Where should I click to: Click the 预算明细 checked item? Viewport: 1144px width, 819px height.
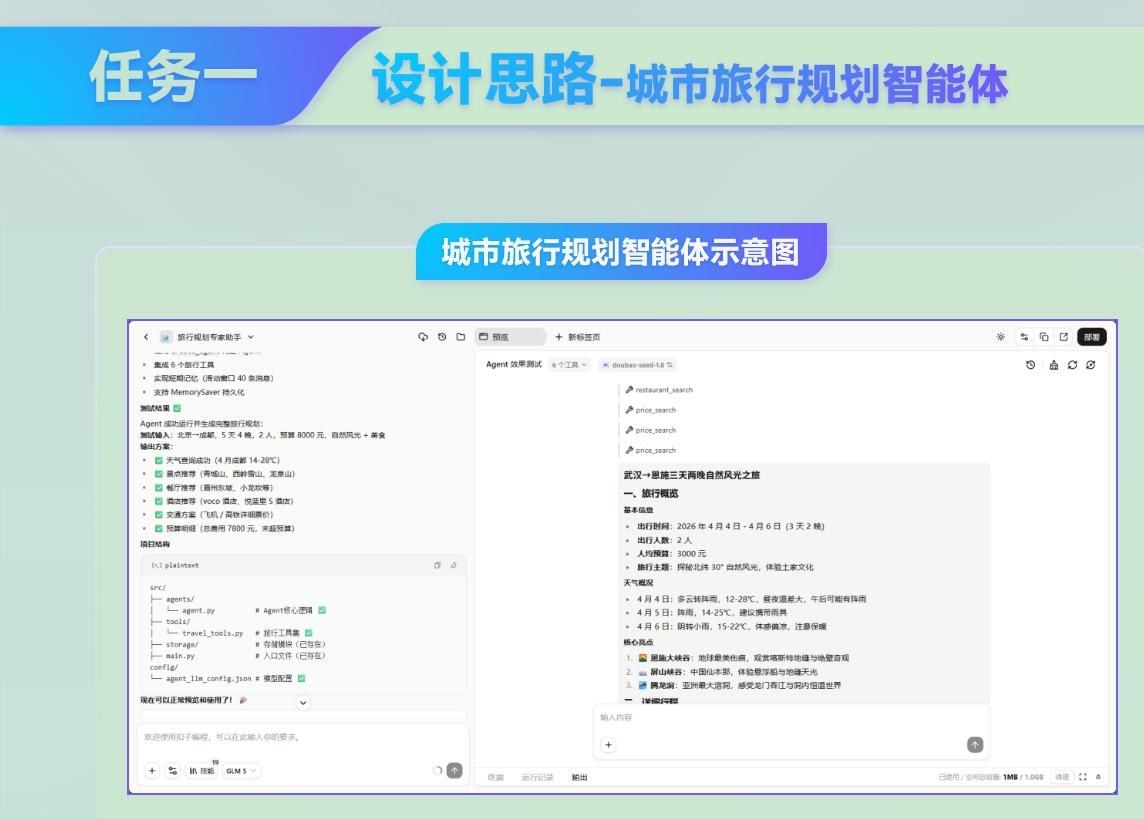click(224, 528)
